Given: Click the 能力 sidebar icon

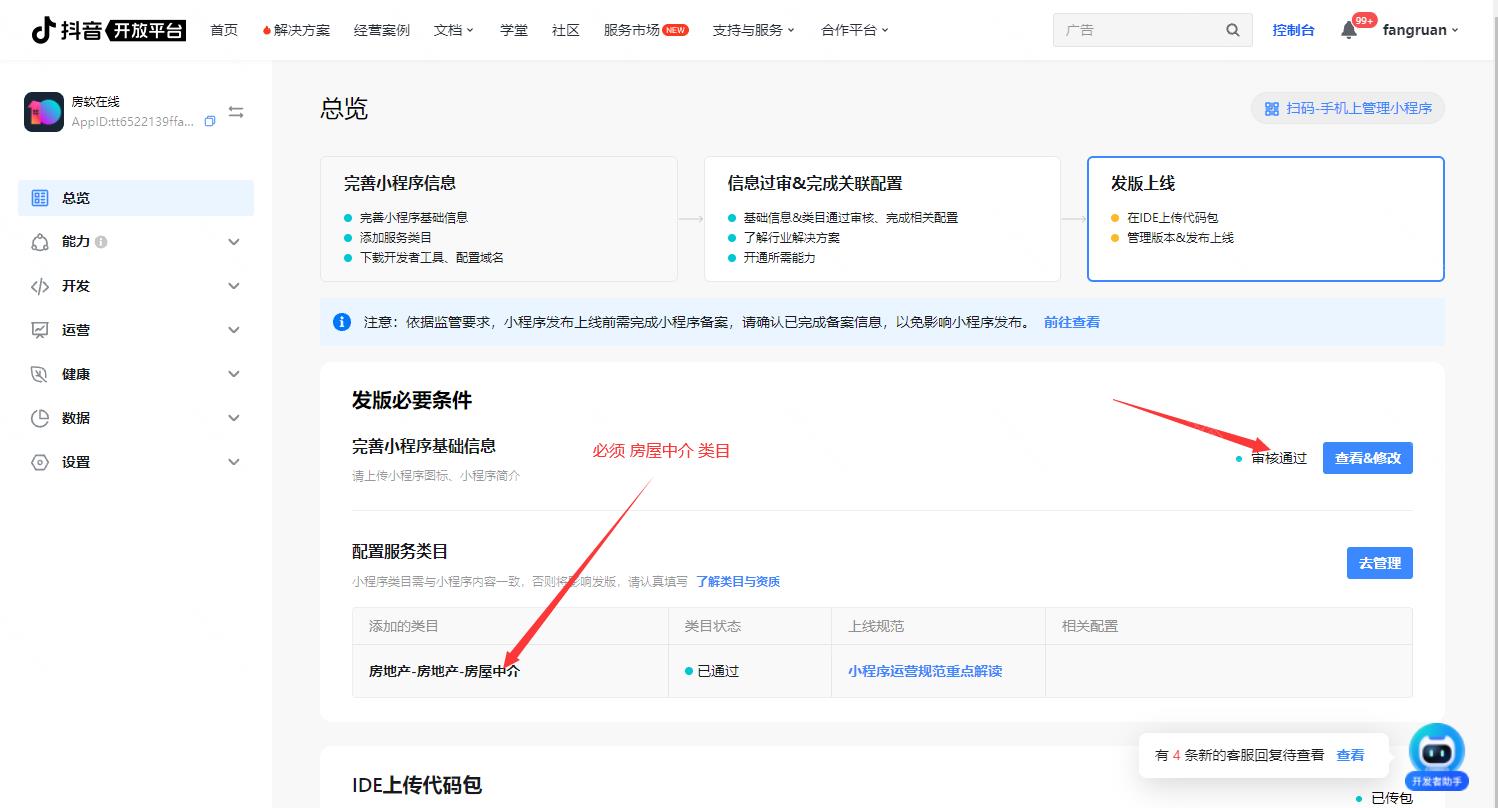Looking at the screenshot, I should (x=40, y=242).
